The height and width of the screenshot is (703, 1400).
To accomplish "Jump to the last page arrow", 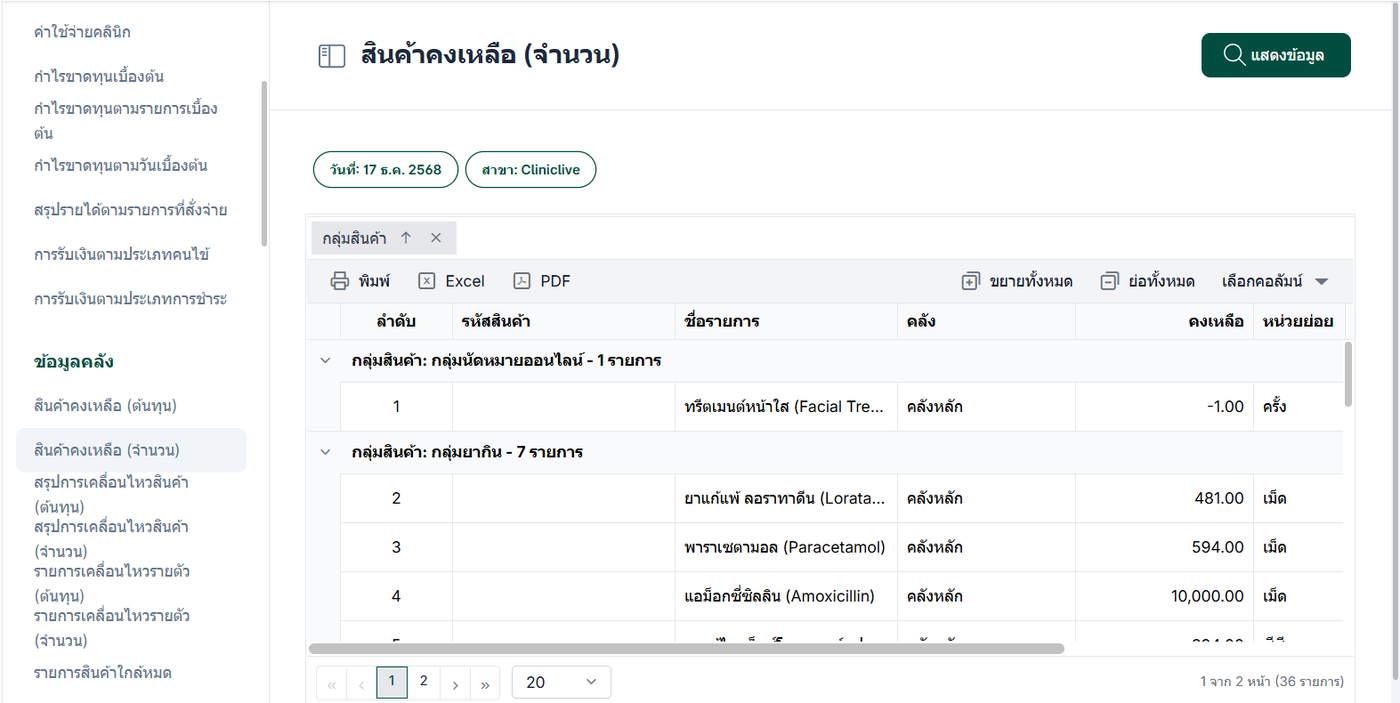I will [485, 683].
